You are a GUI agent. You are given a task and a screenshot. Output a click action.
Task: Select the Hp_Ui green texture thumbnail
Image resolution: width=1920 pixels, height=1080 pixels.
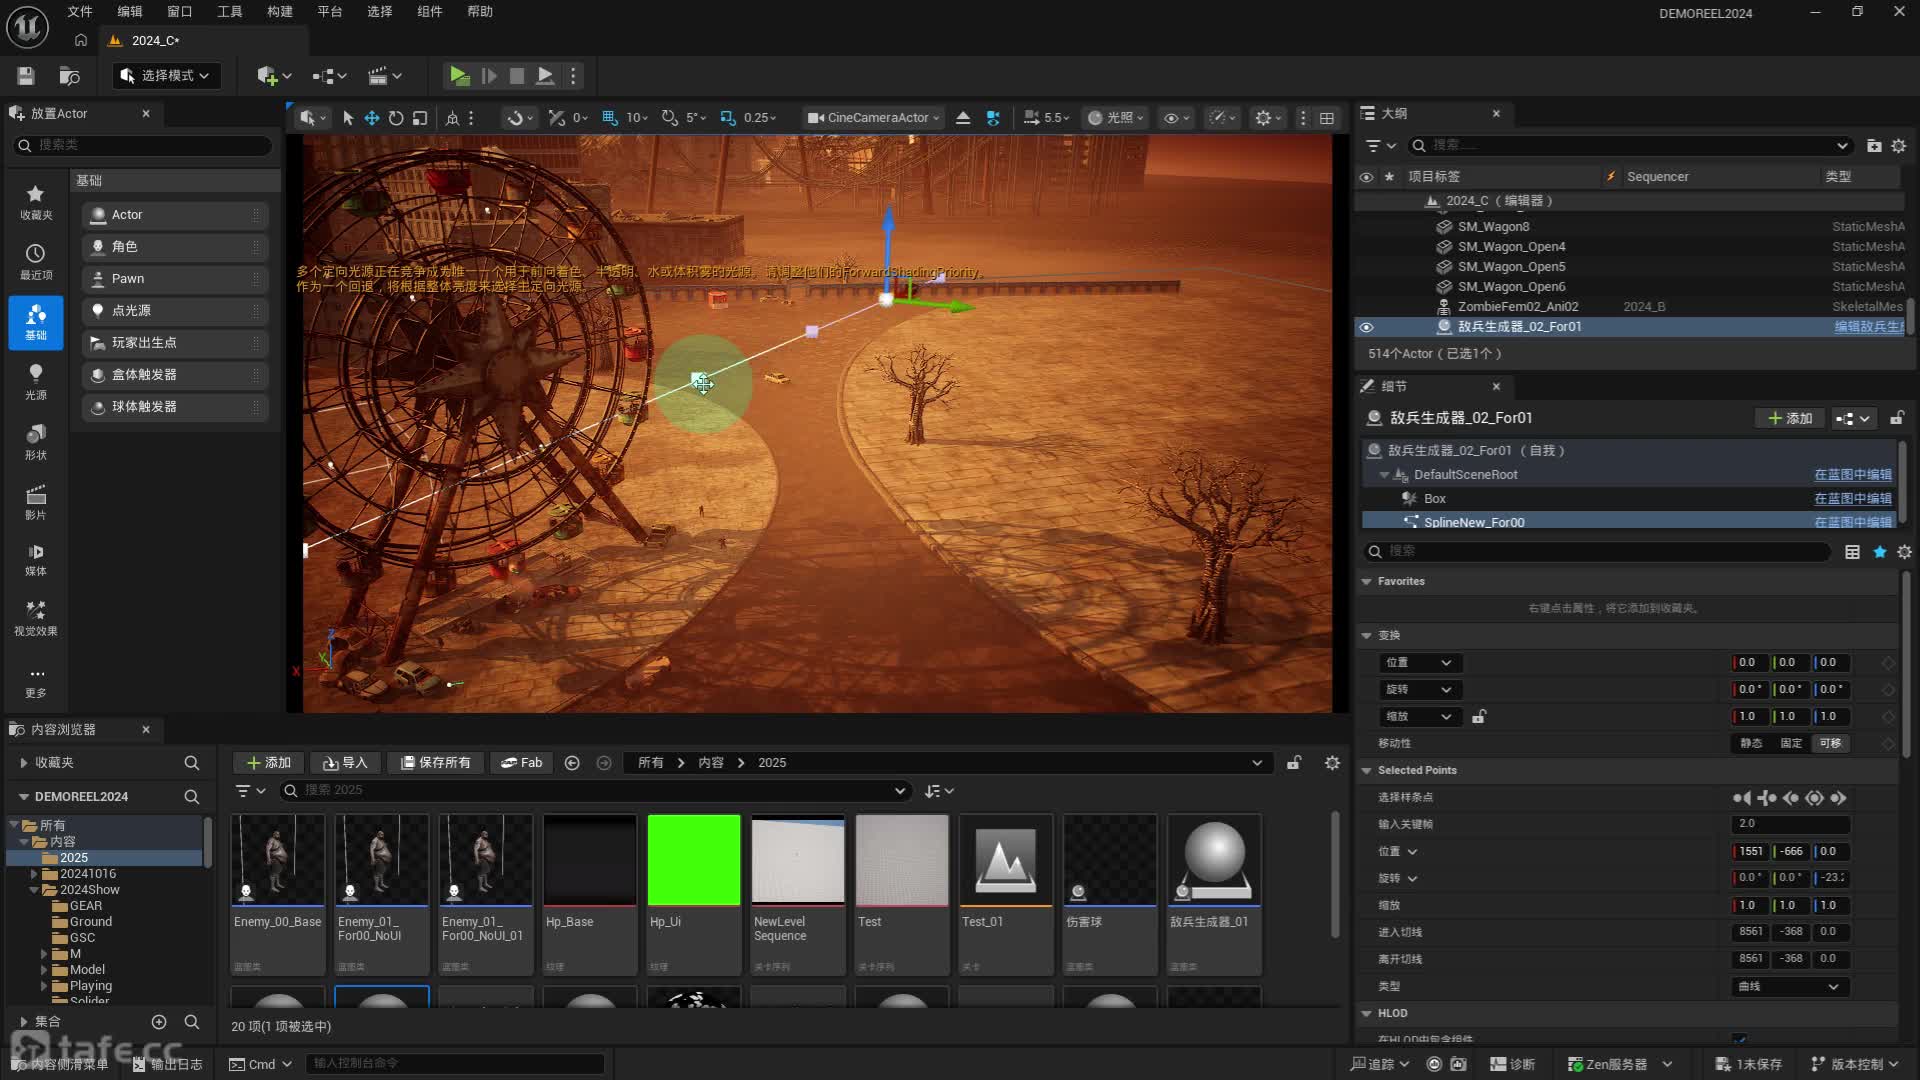(x=694, y=859)
